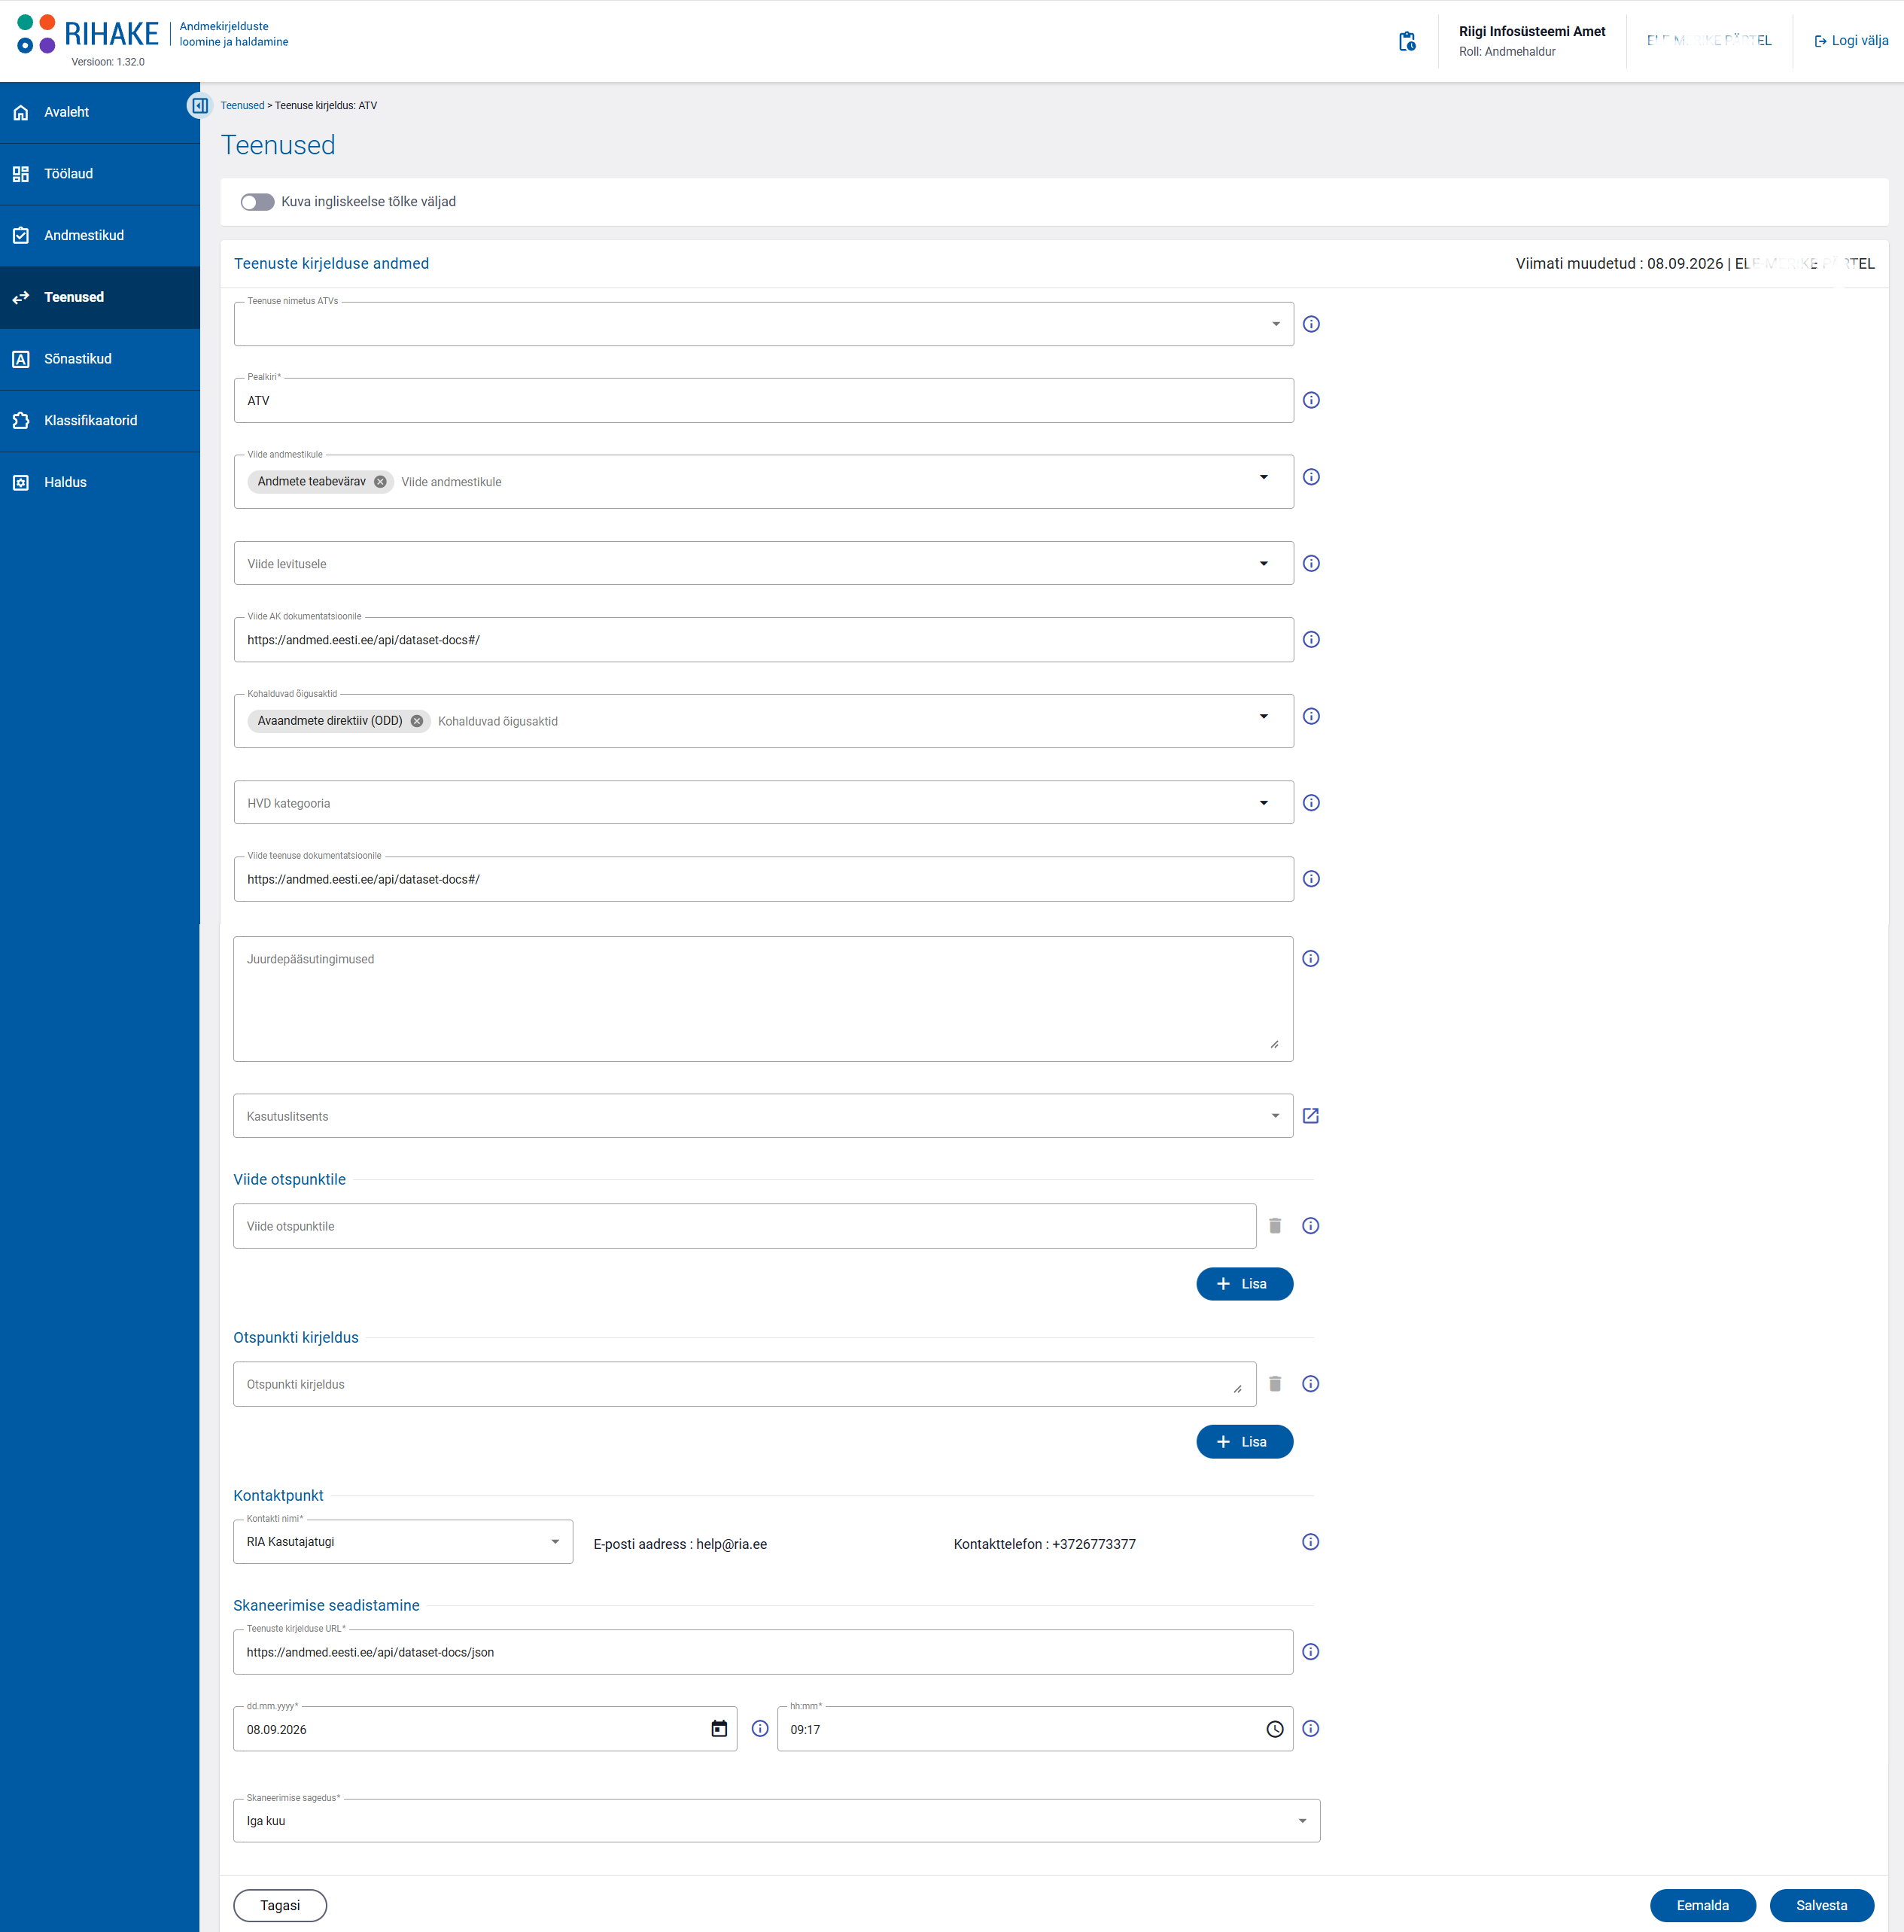Click the Eemalda button
This screenshot has width=1904, height=1932.
click(x=1702, y=1904)
